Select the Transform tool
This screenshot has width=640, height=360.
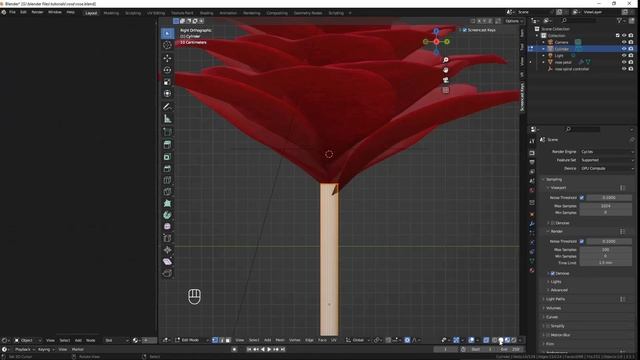click(167, 93)
